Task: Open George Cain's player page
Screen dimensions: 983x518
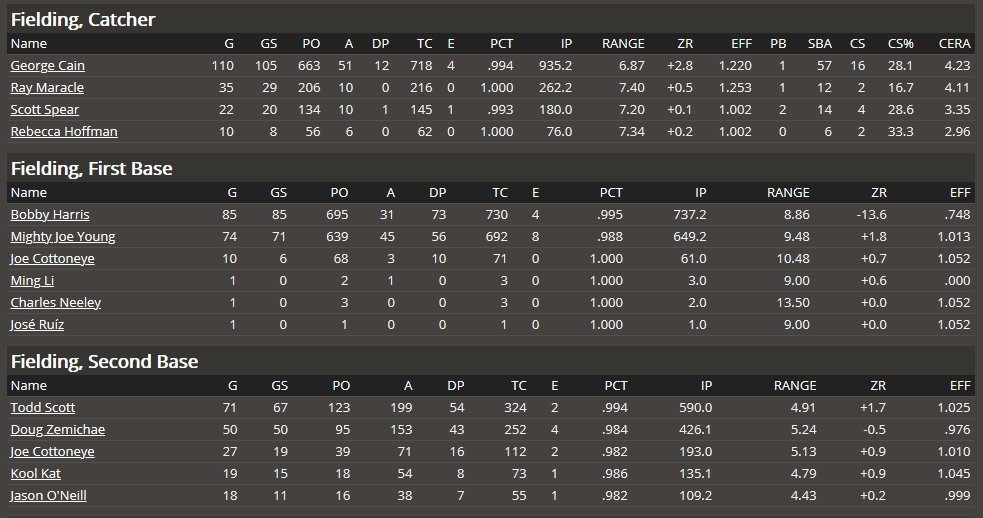Action: point(47,66)
